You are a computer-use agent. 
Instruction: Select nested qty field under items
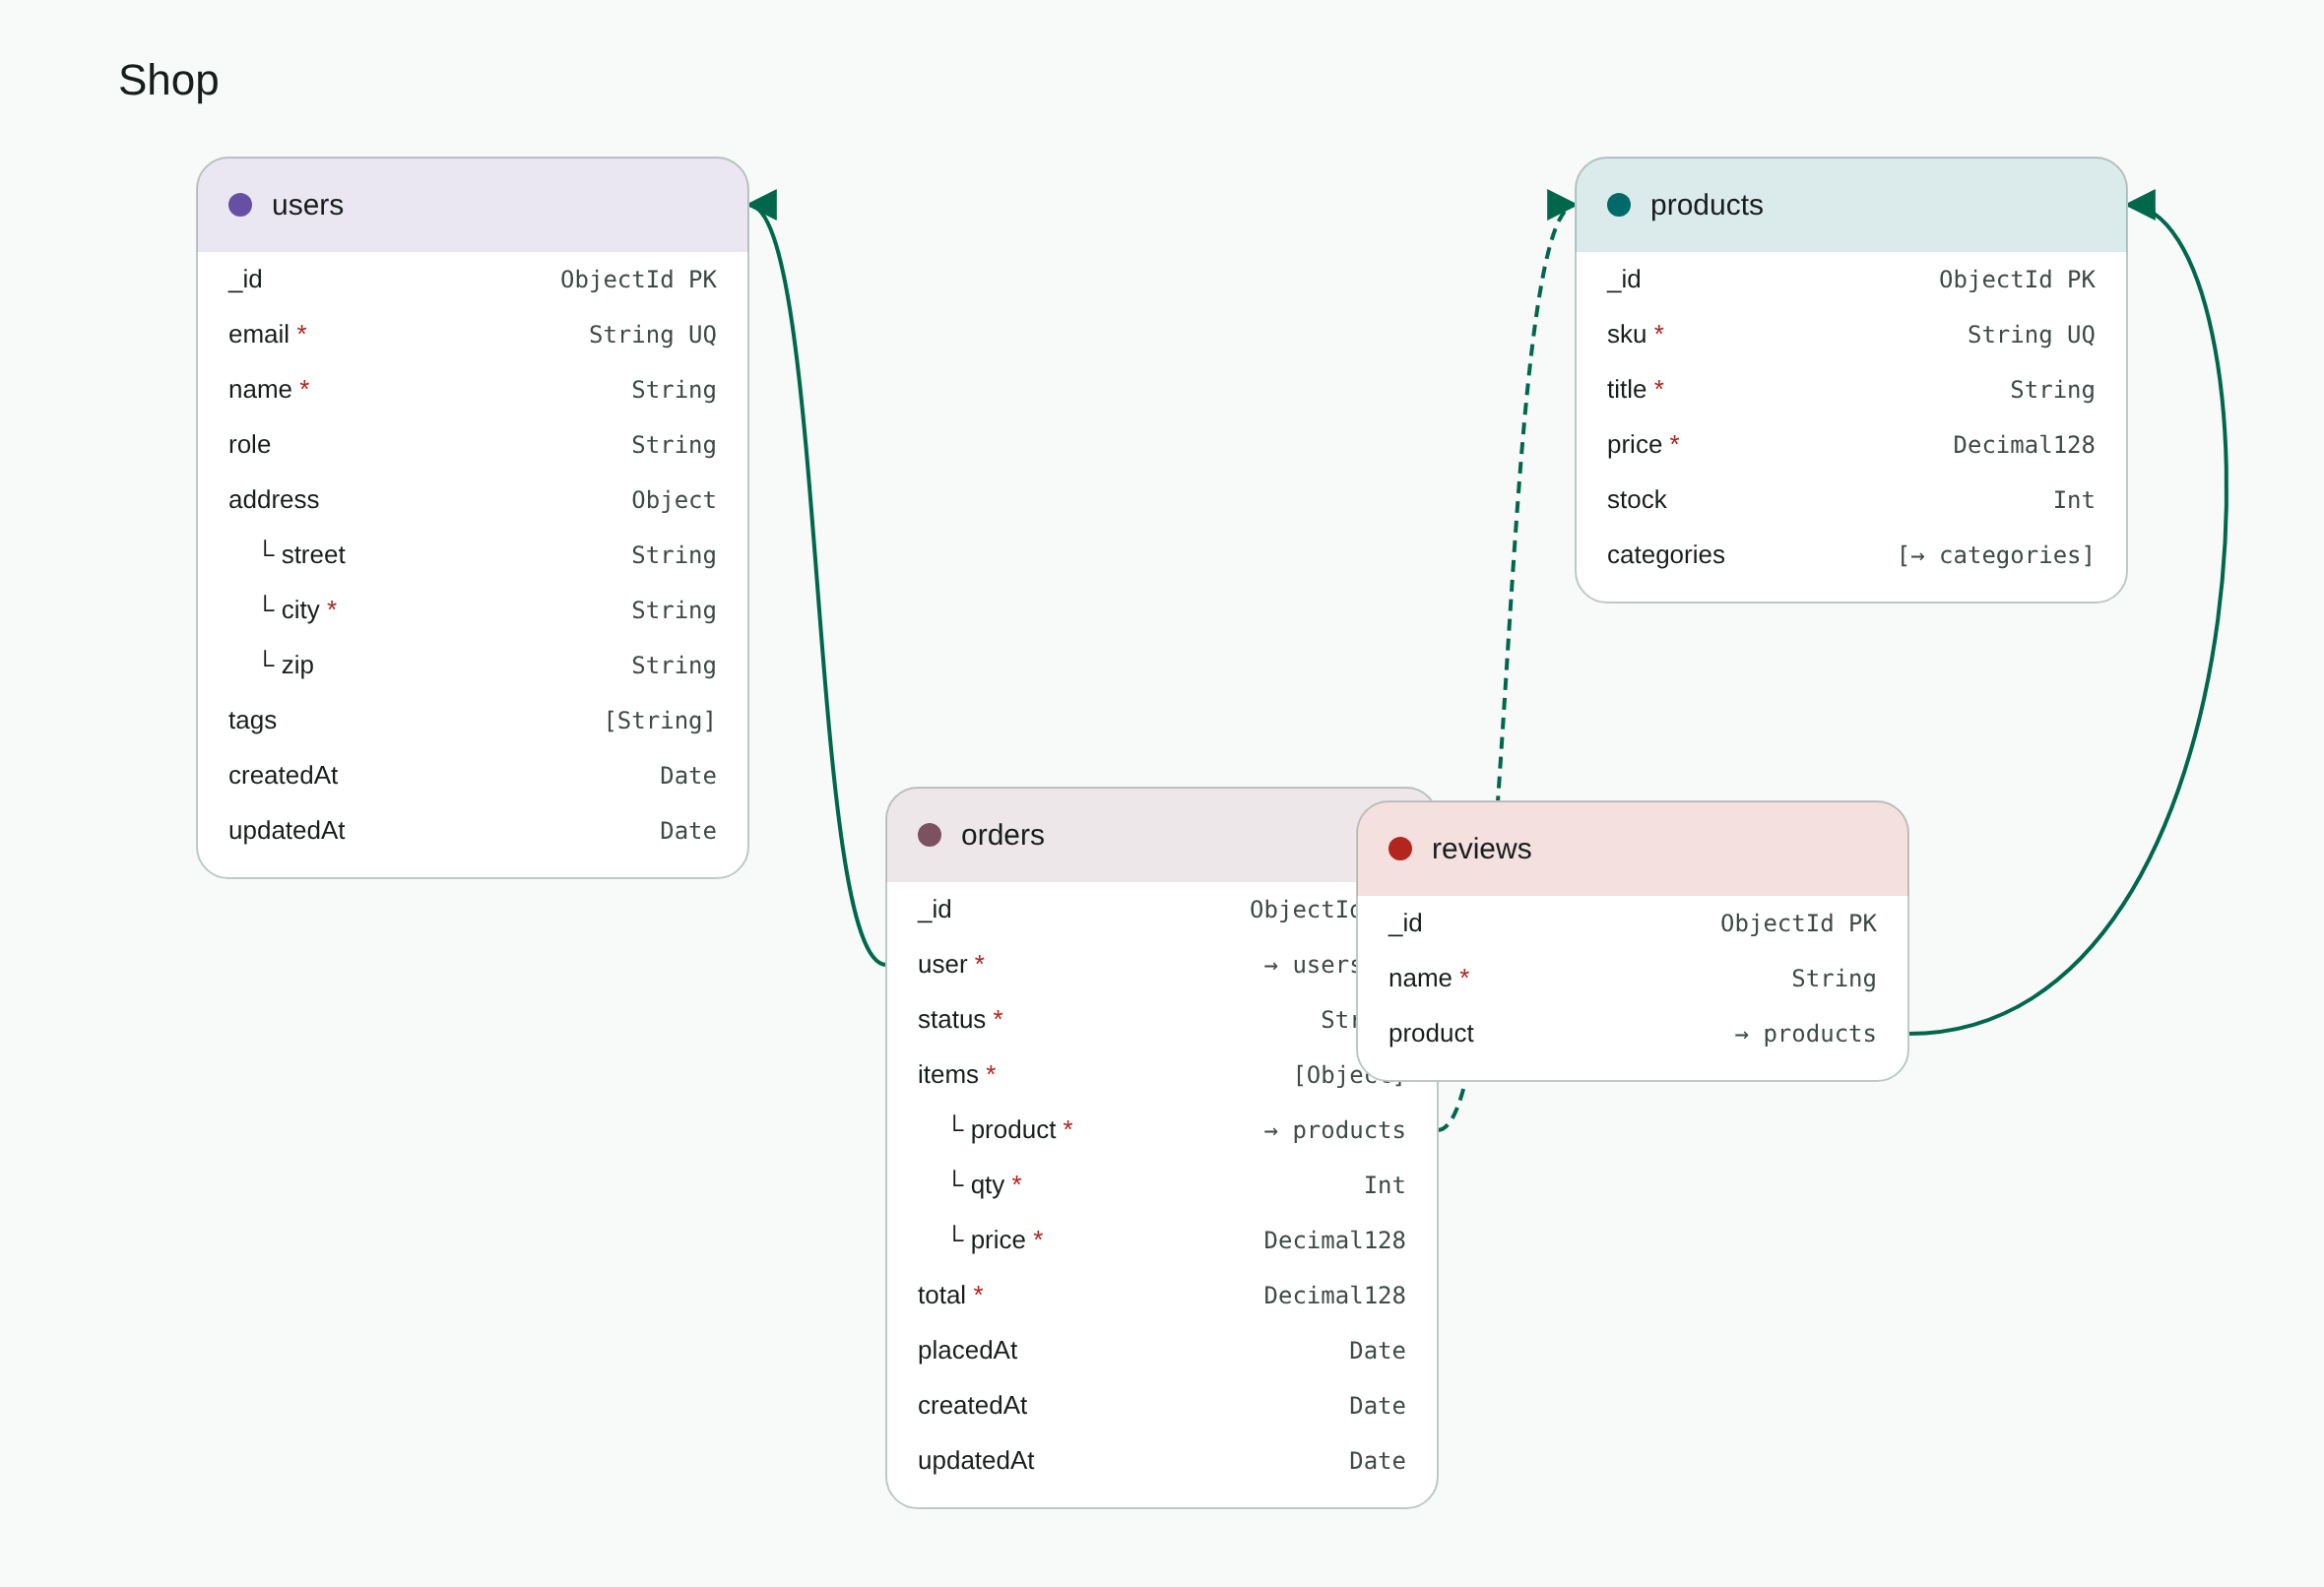click(1162, 1184)
